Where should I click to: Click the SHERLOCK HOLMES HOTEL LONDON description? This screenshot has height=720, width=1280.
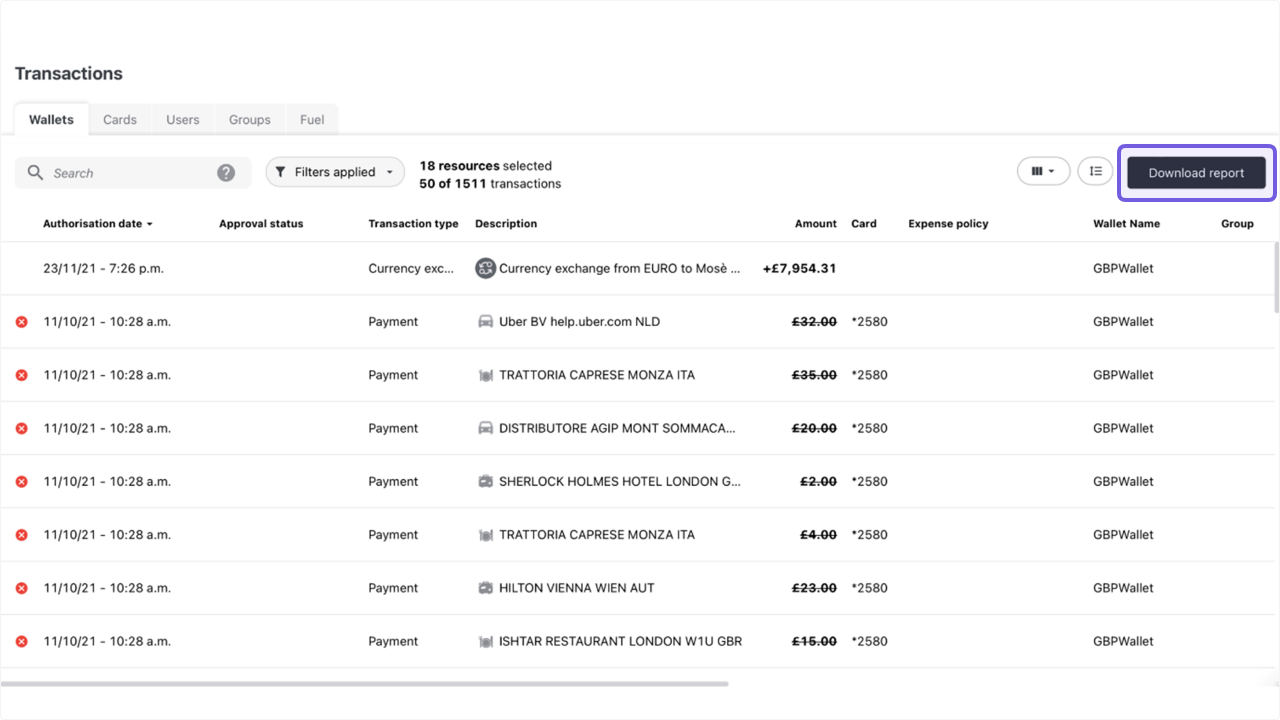pyautogui.click(x=622, y=482)
